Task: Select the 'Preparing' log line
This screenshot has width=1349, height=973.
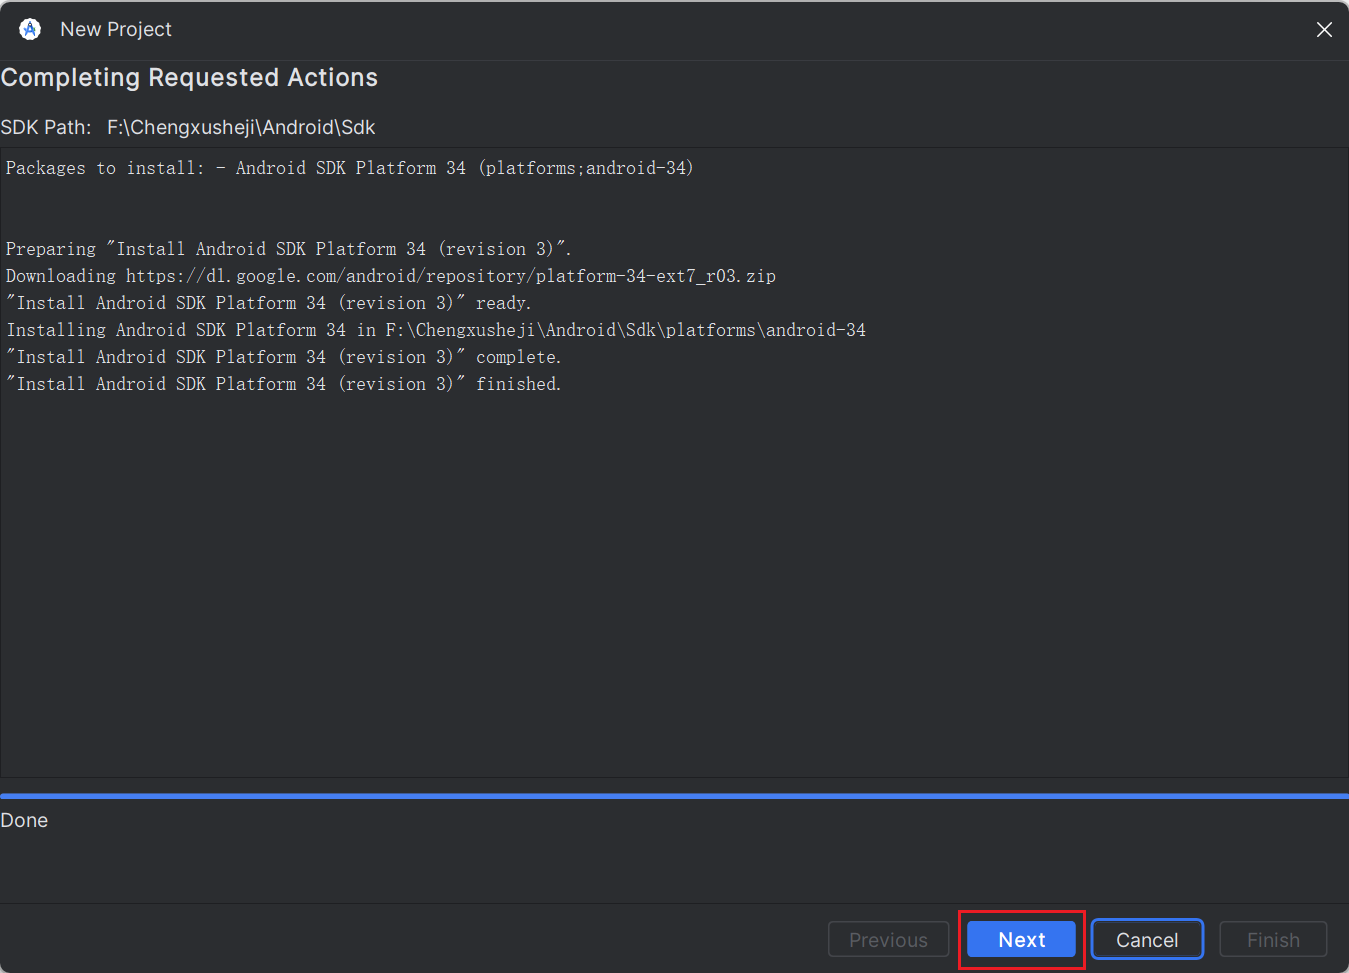Action: tap(288, 249)
